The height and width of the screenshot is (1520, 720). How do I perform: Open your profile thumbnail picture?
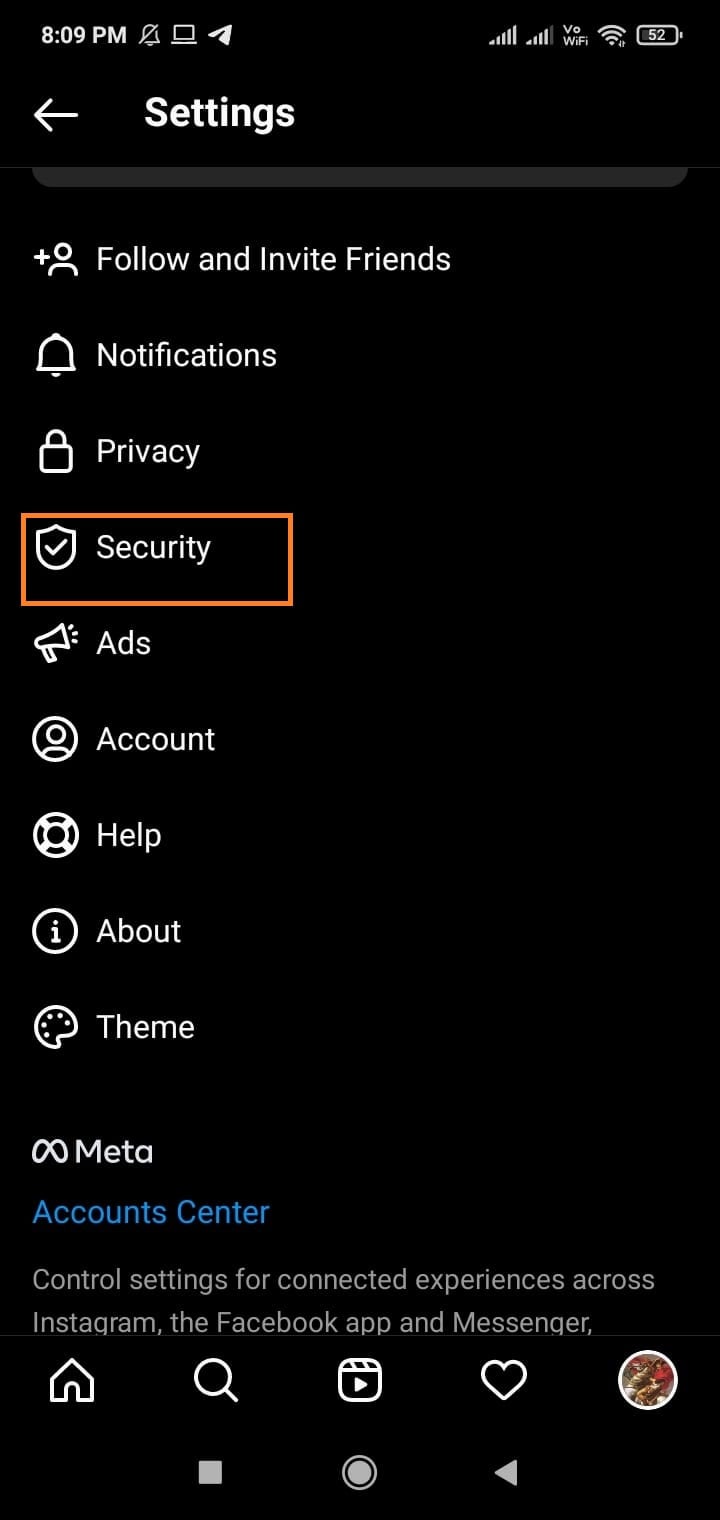[647, 1380]
